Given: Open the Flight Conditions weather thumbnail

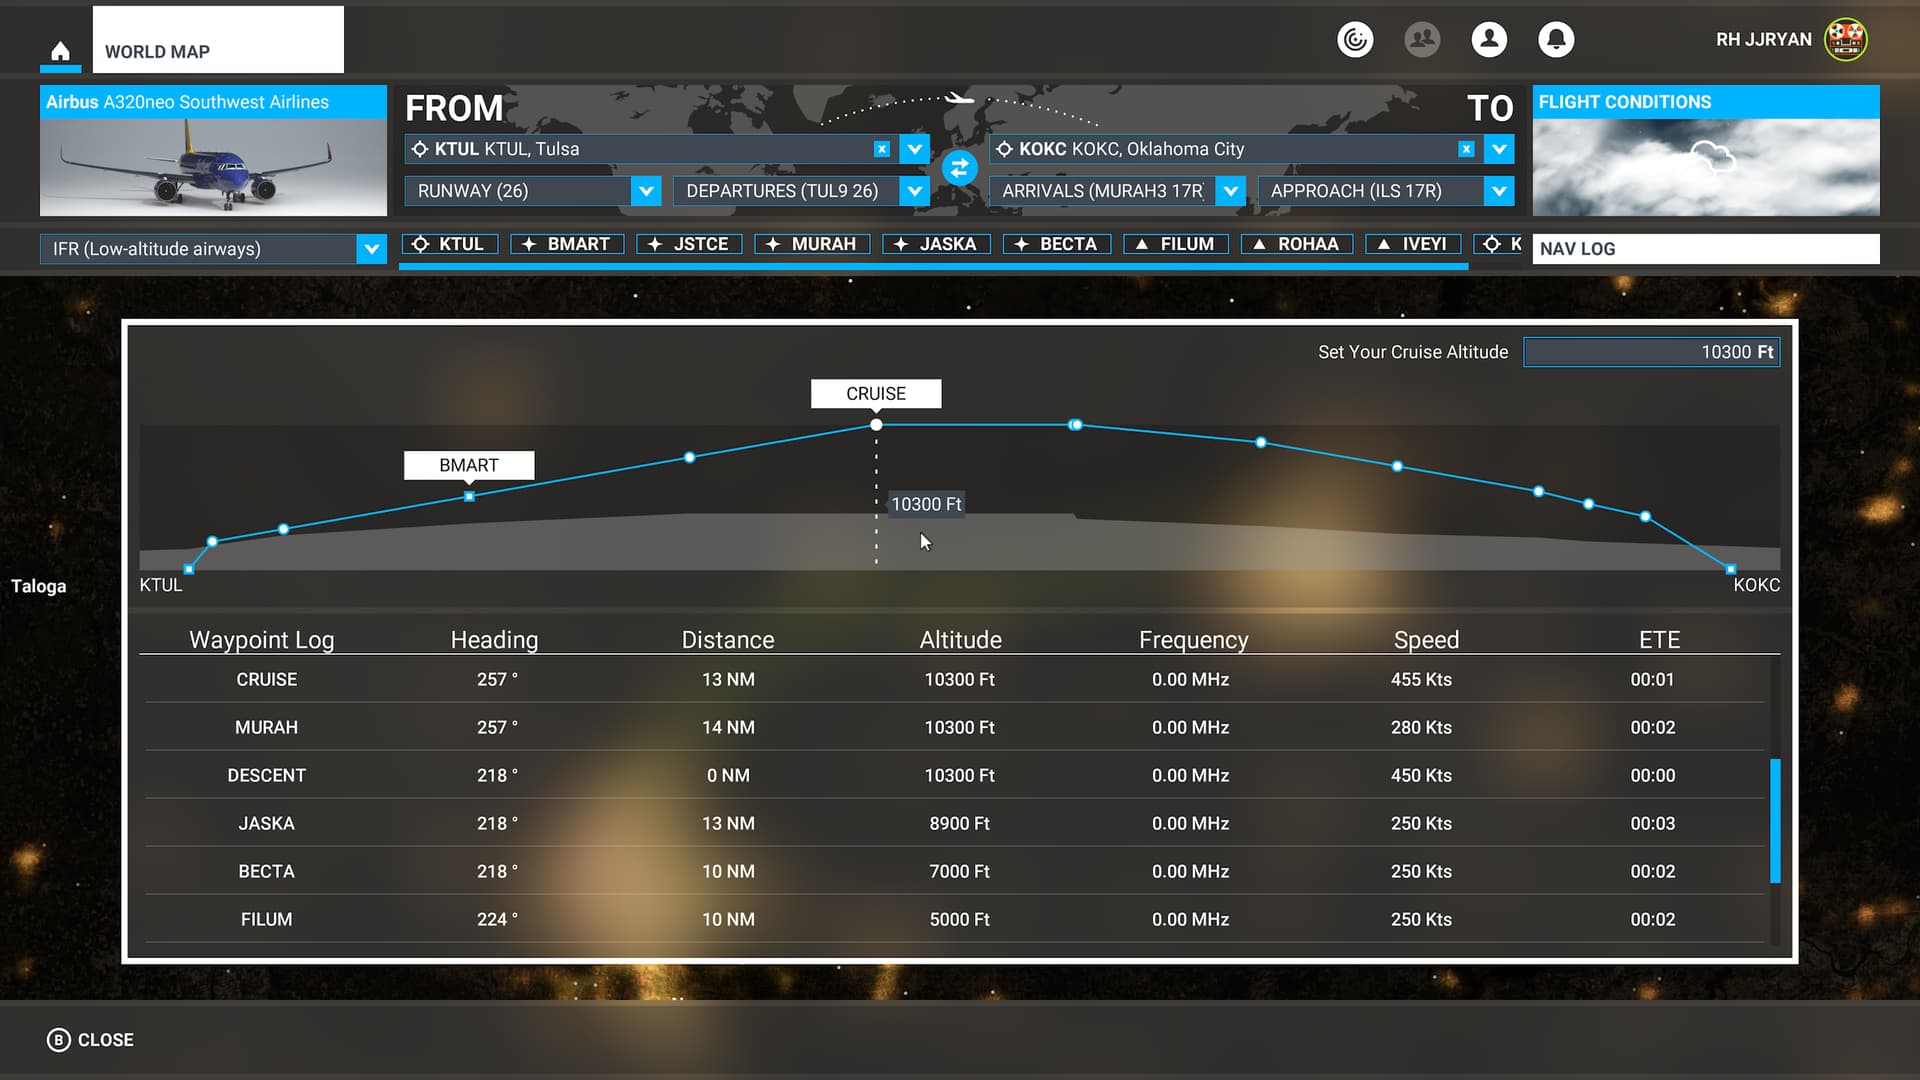Looking at the screenshot, I should tap(1705, 166).
